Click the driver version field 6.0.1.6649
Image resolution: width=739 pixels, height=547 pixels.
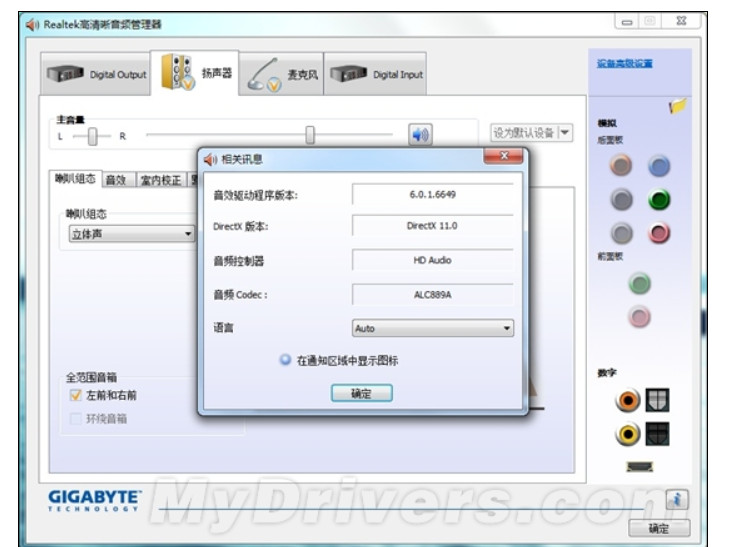(x=433, y=194)
